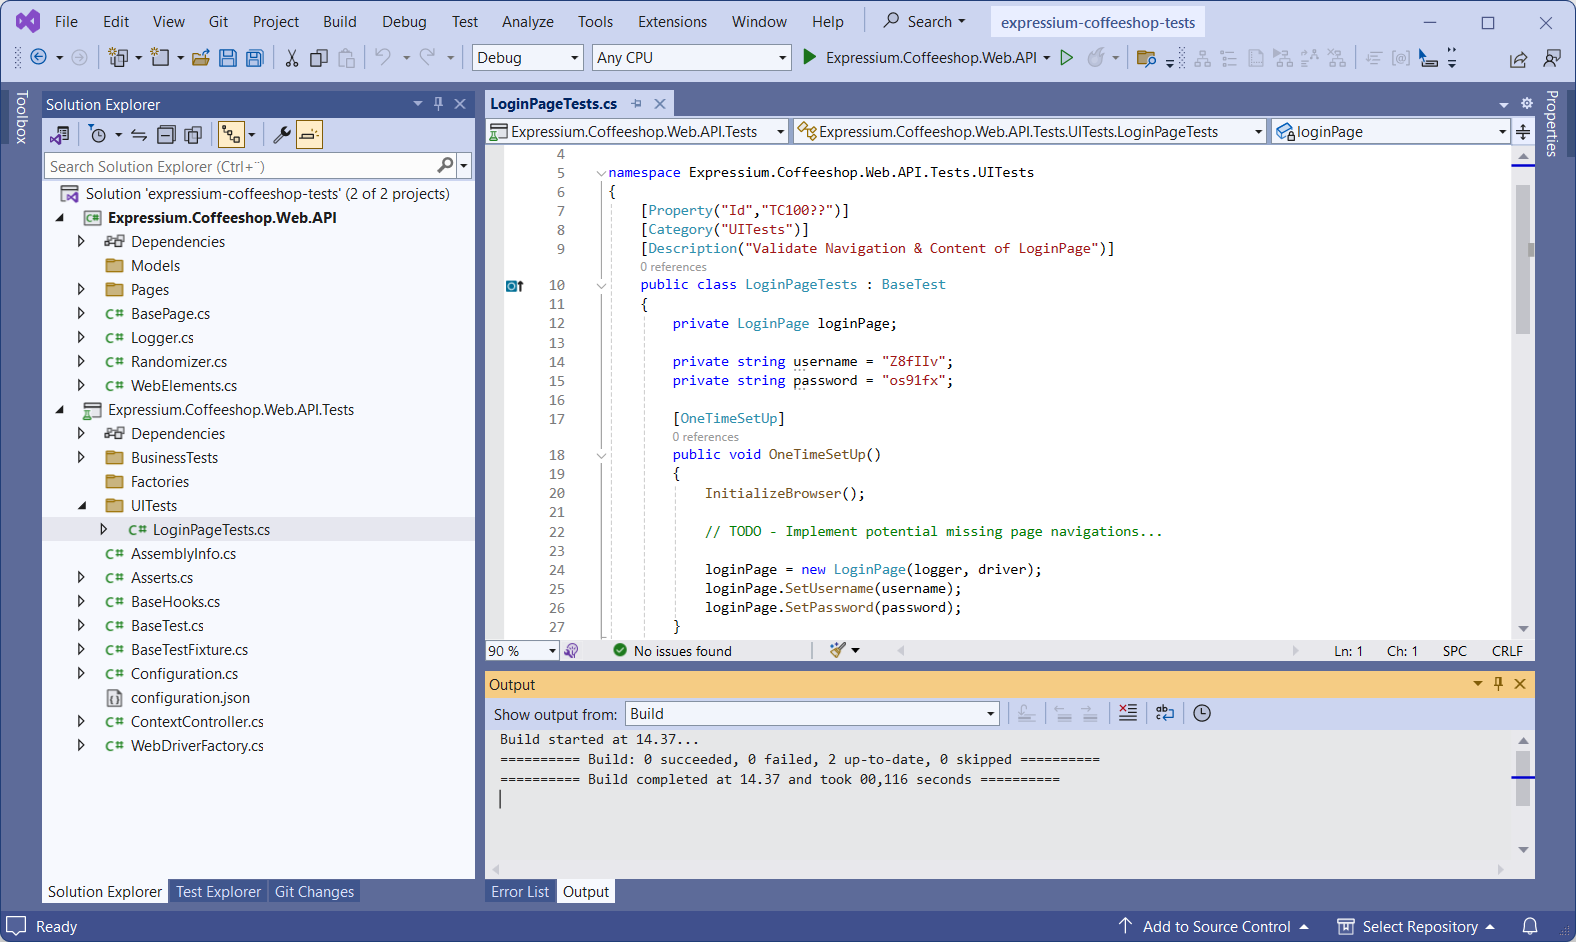Click the Live Share icon
The height and width of the screenshot is (942, 1576).
(x=1518, y=59)
